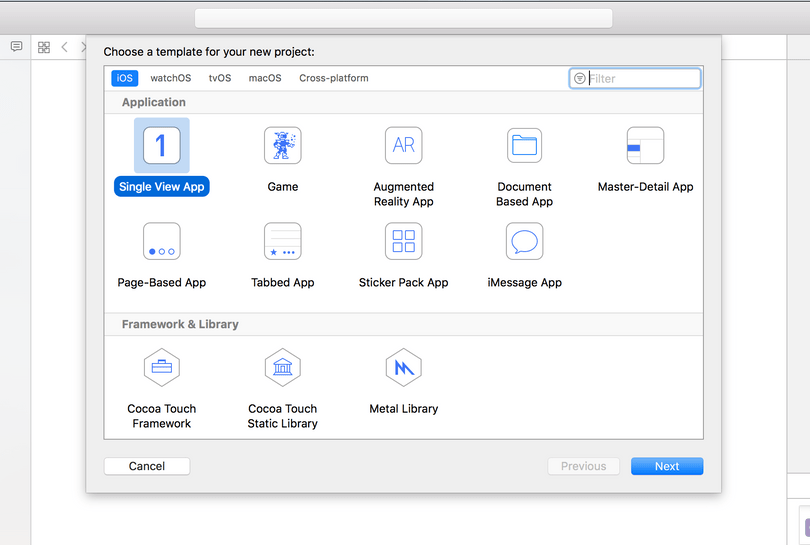Switch to the tvOS tab
The width and height of the screenshot is (810, 545).
point(220,78)
